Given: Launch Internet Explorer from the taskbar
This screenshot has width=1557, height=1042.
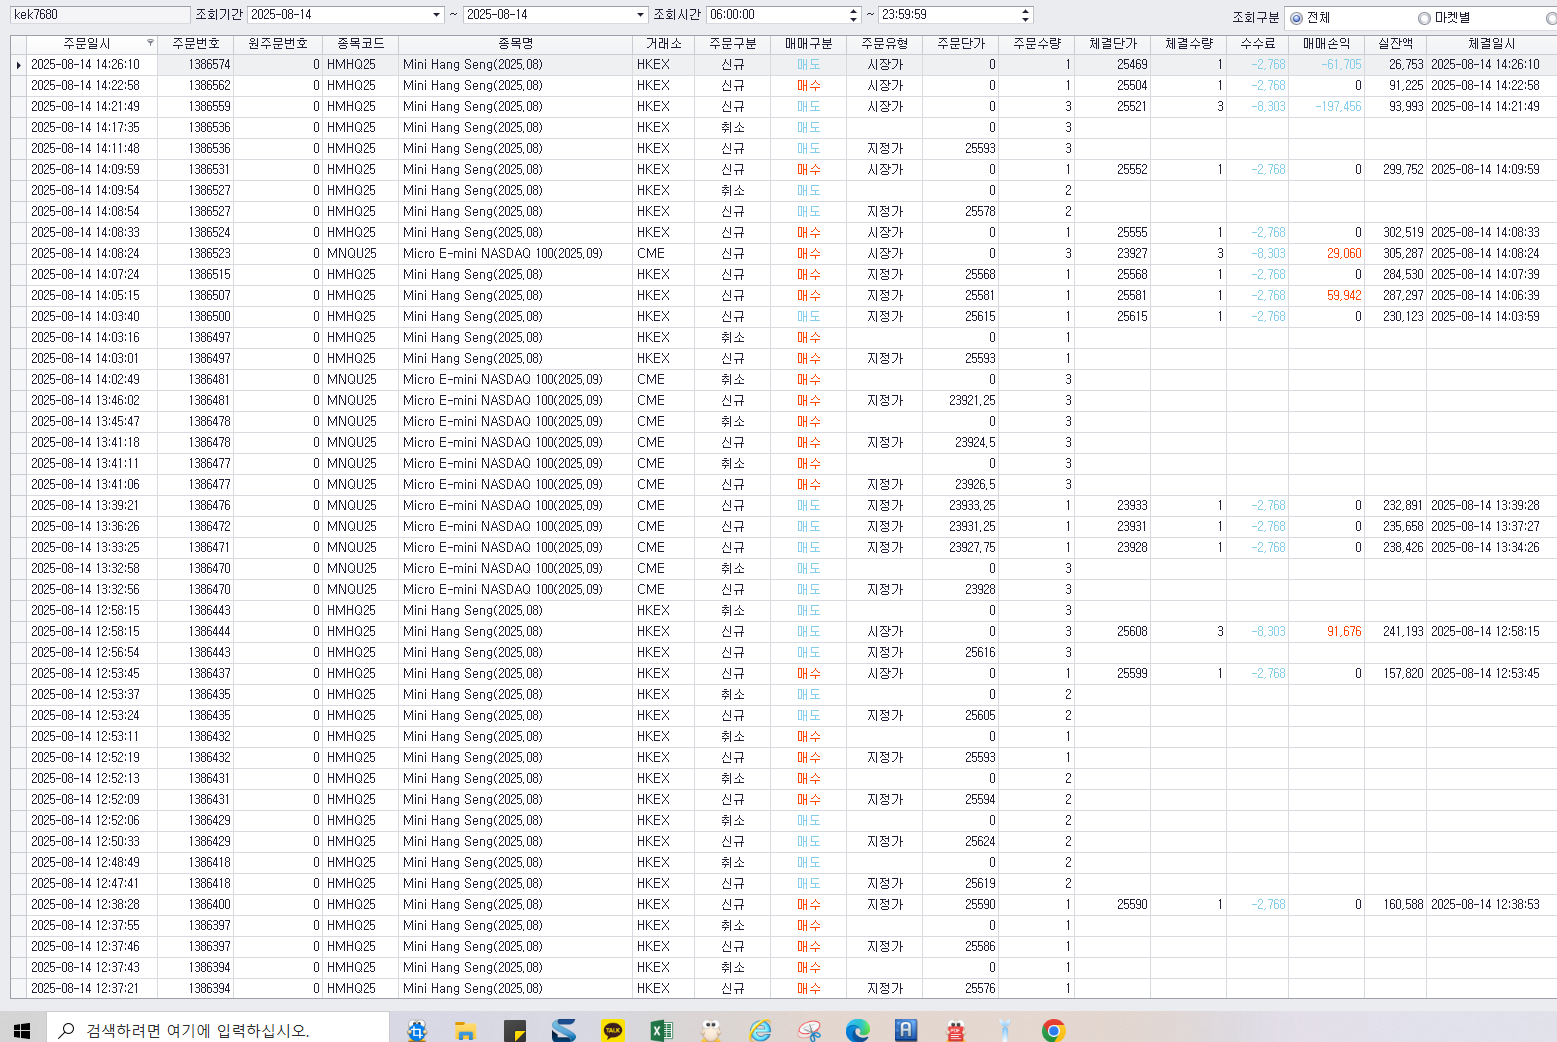Looking at the screenshot, I should coord(760,1030).
